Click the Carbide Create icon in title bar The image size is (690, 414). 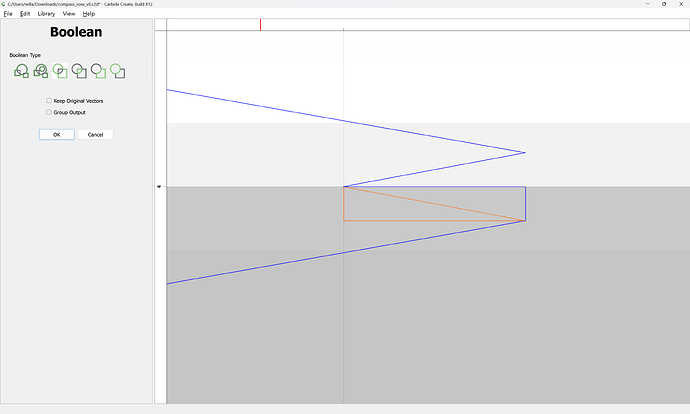click(x=4, y=4)
